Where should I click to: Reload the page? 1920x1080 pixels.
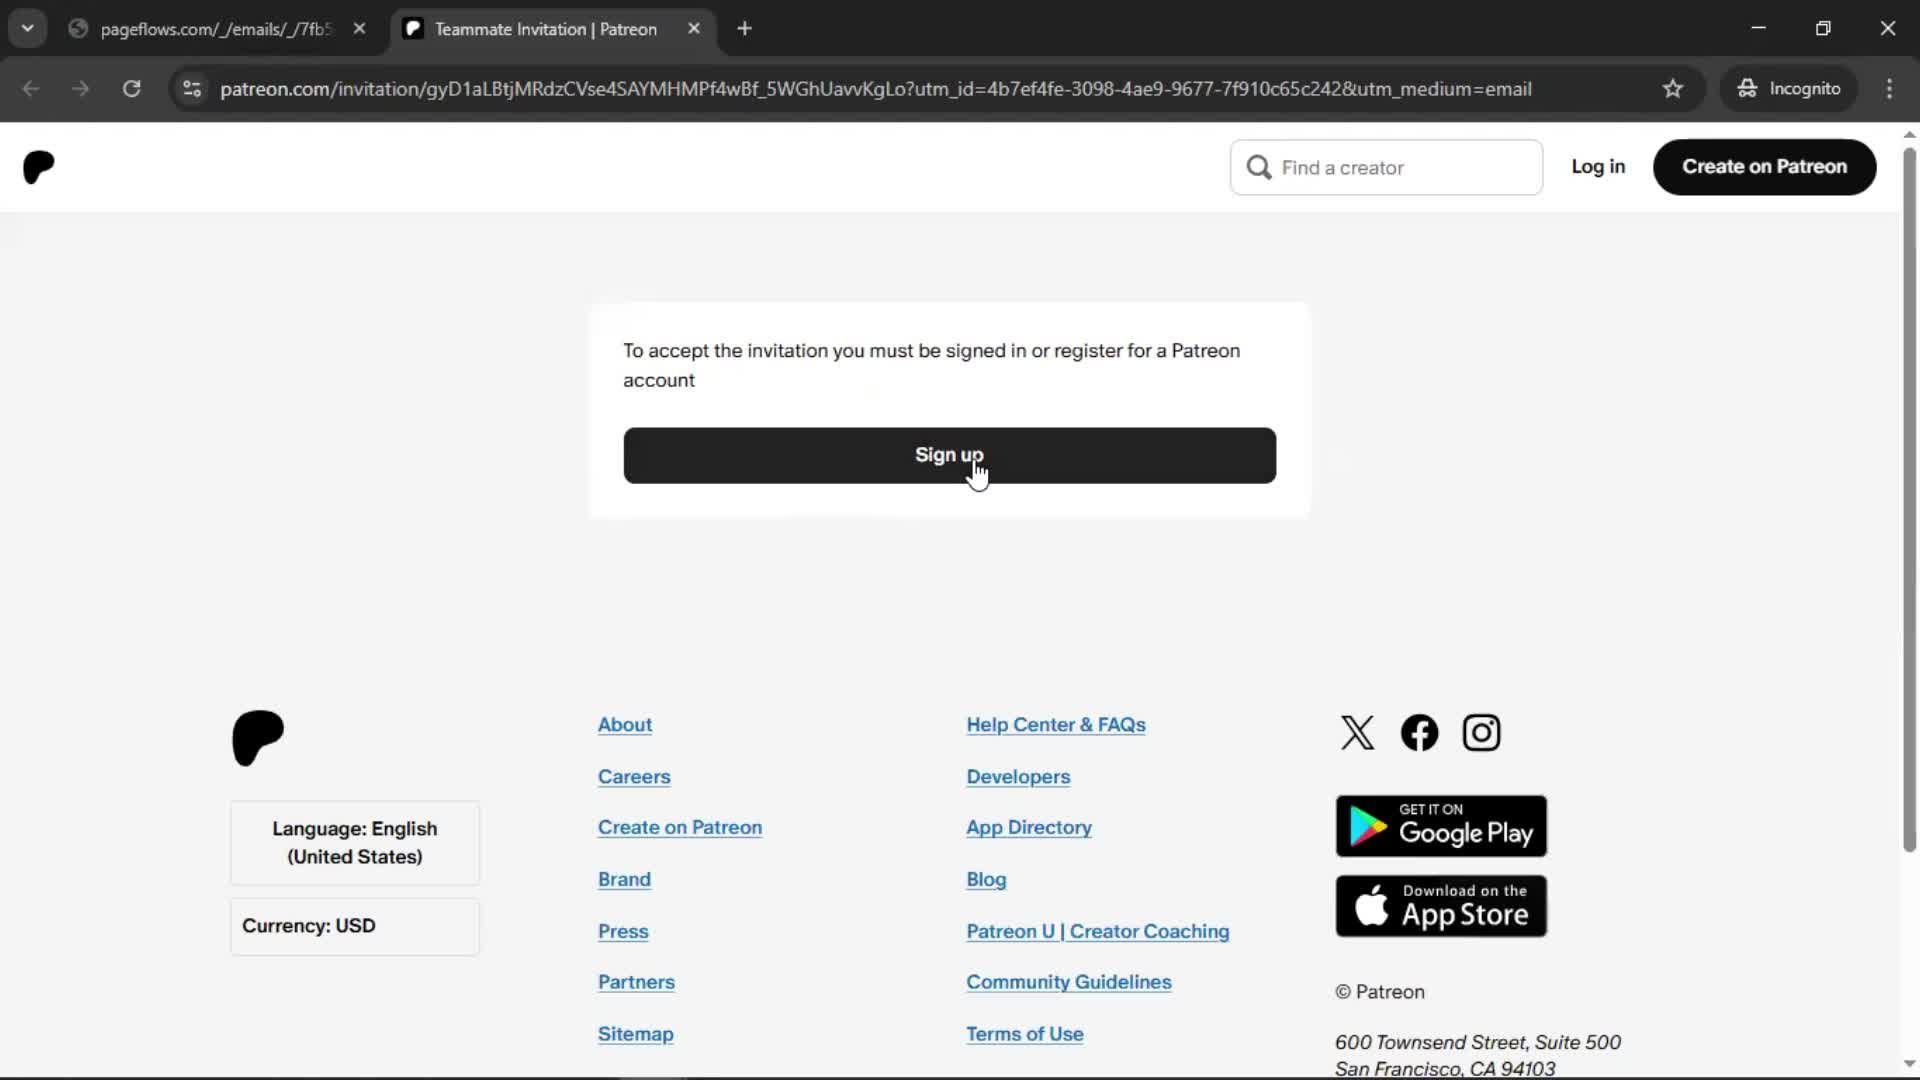pos(131,89)
